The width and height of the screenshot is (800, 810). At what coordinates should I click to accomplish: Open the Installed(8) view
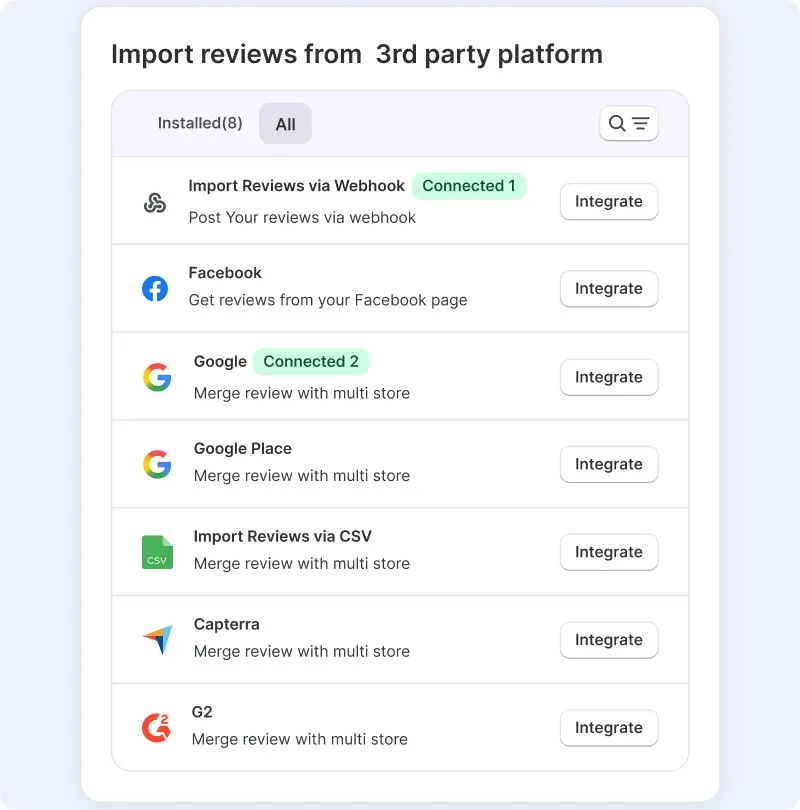pyautogui.click(x=199, y=123)
